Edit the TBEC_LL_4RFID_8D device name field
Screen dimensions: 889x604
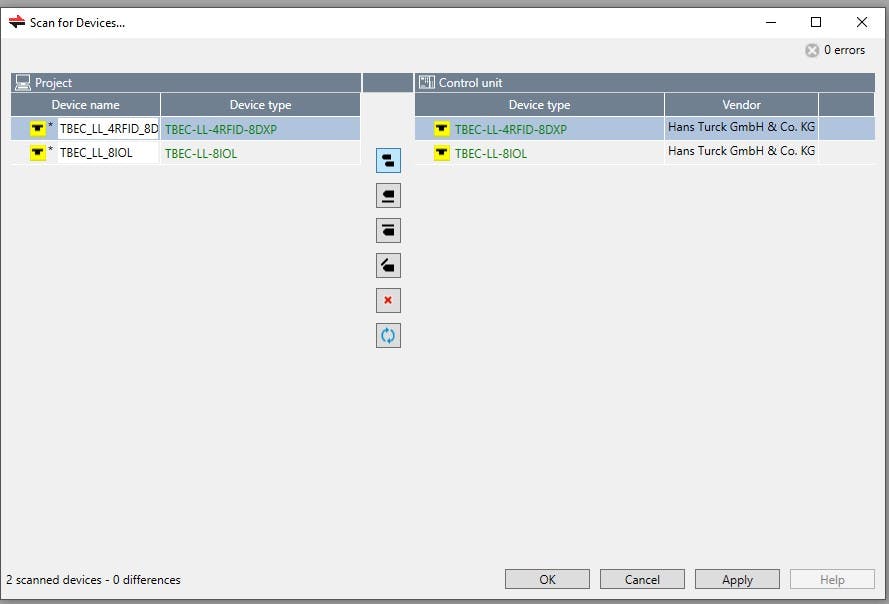click(108, 129)
